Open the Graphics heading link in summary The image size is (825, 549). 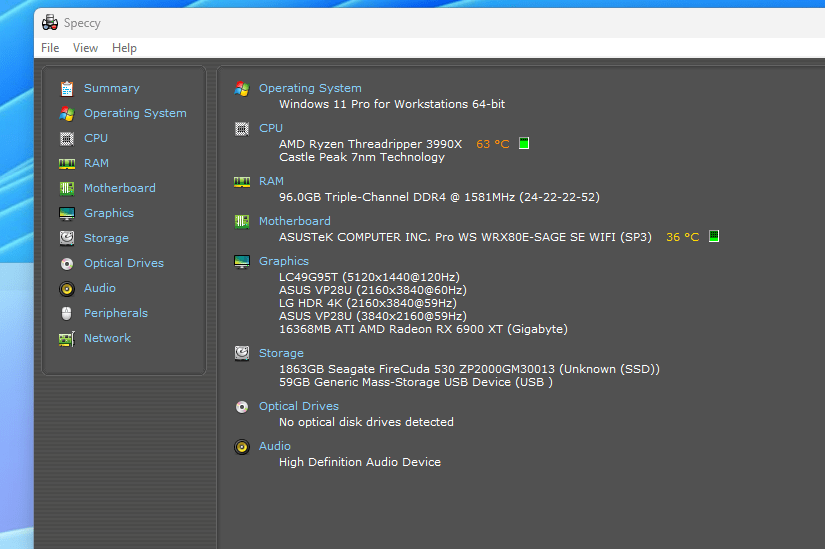click(x=284, y=261)
